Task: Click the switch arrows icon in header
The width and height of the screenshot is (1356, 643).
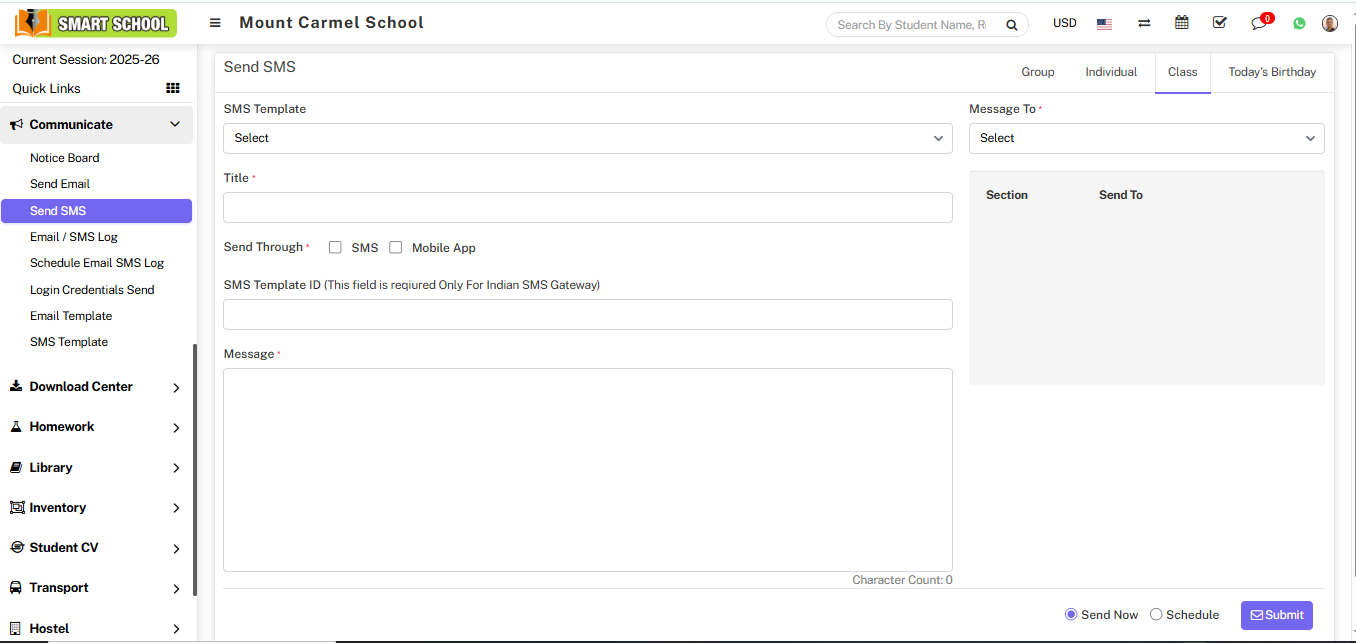Action: (x=1144, y=24)
